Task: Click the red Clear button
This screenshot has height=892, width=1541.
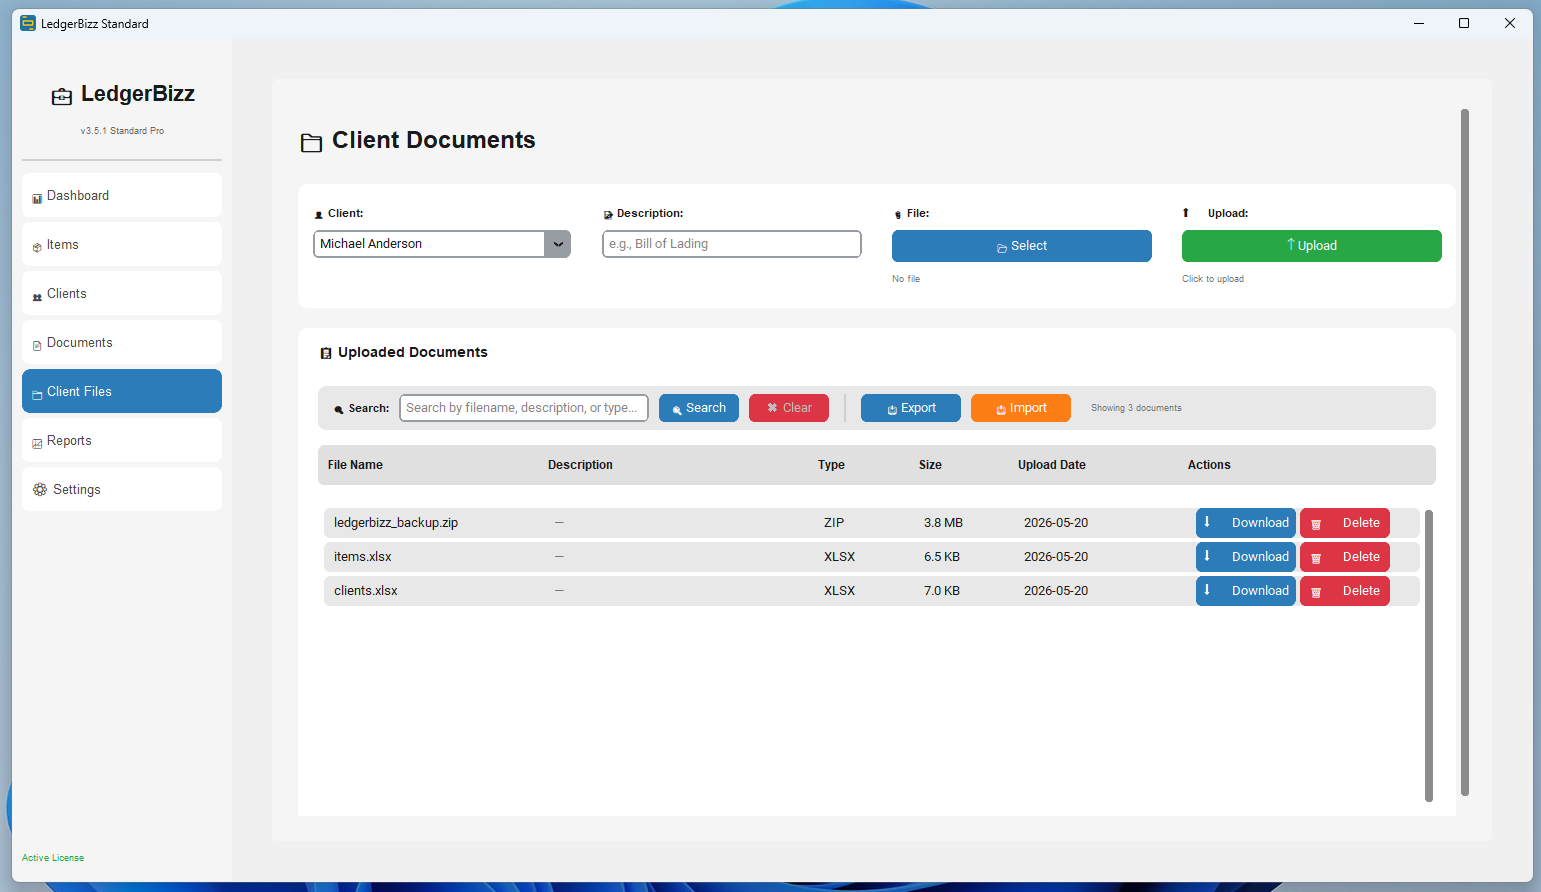Action: 789,408
